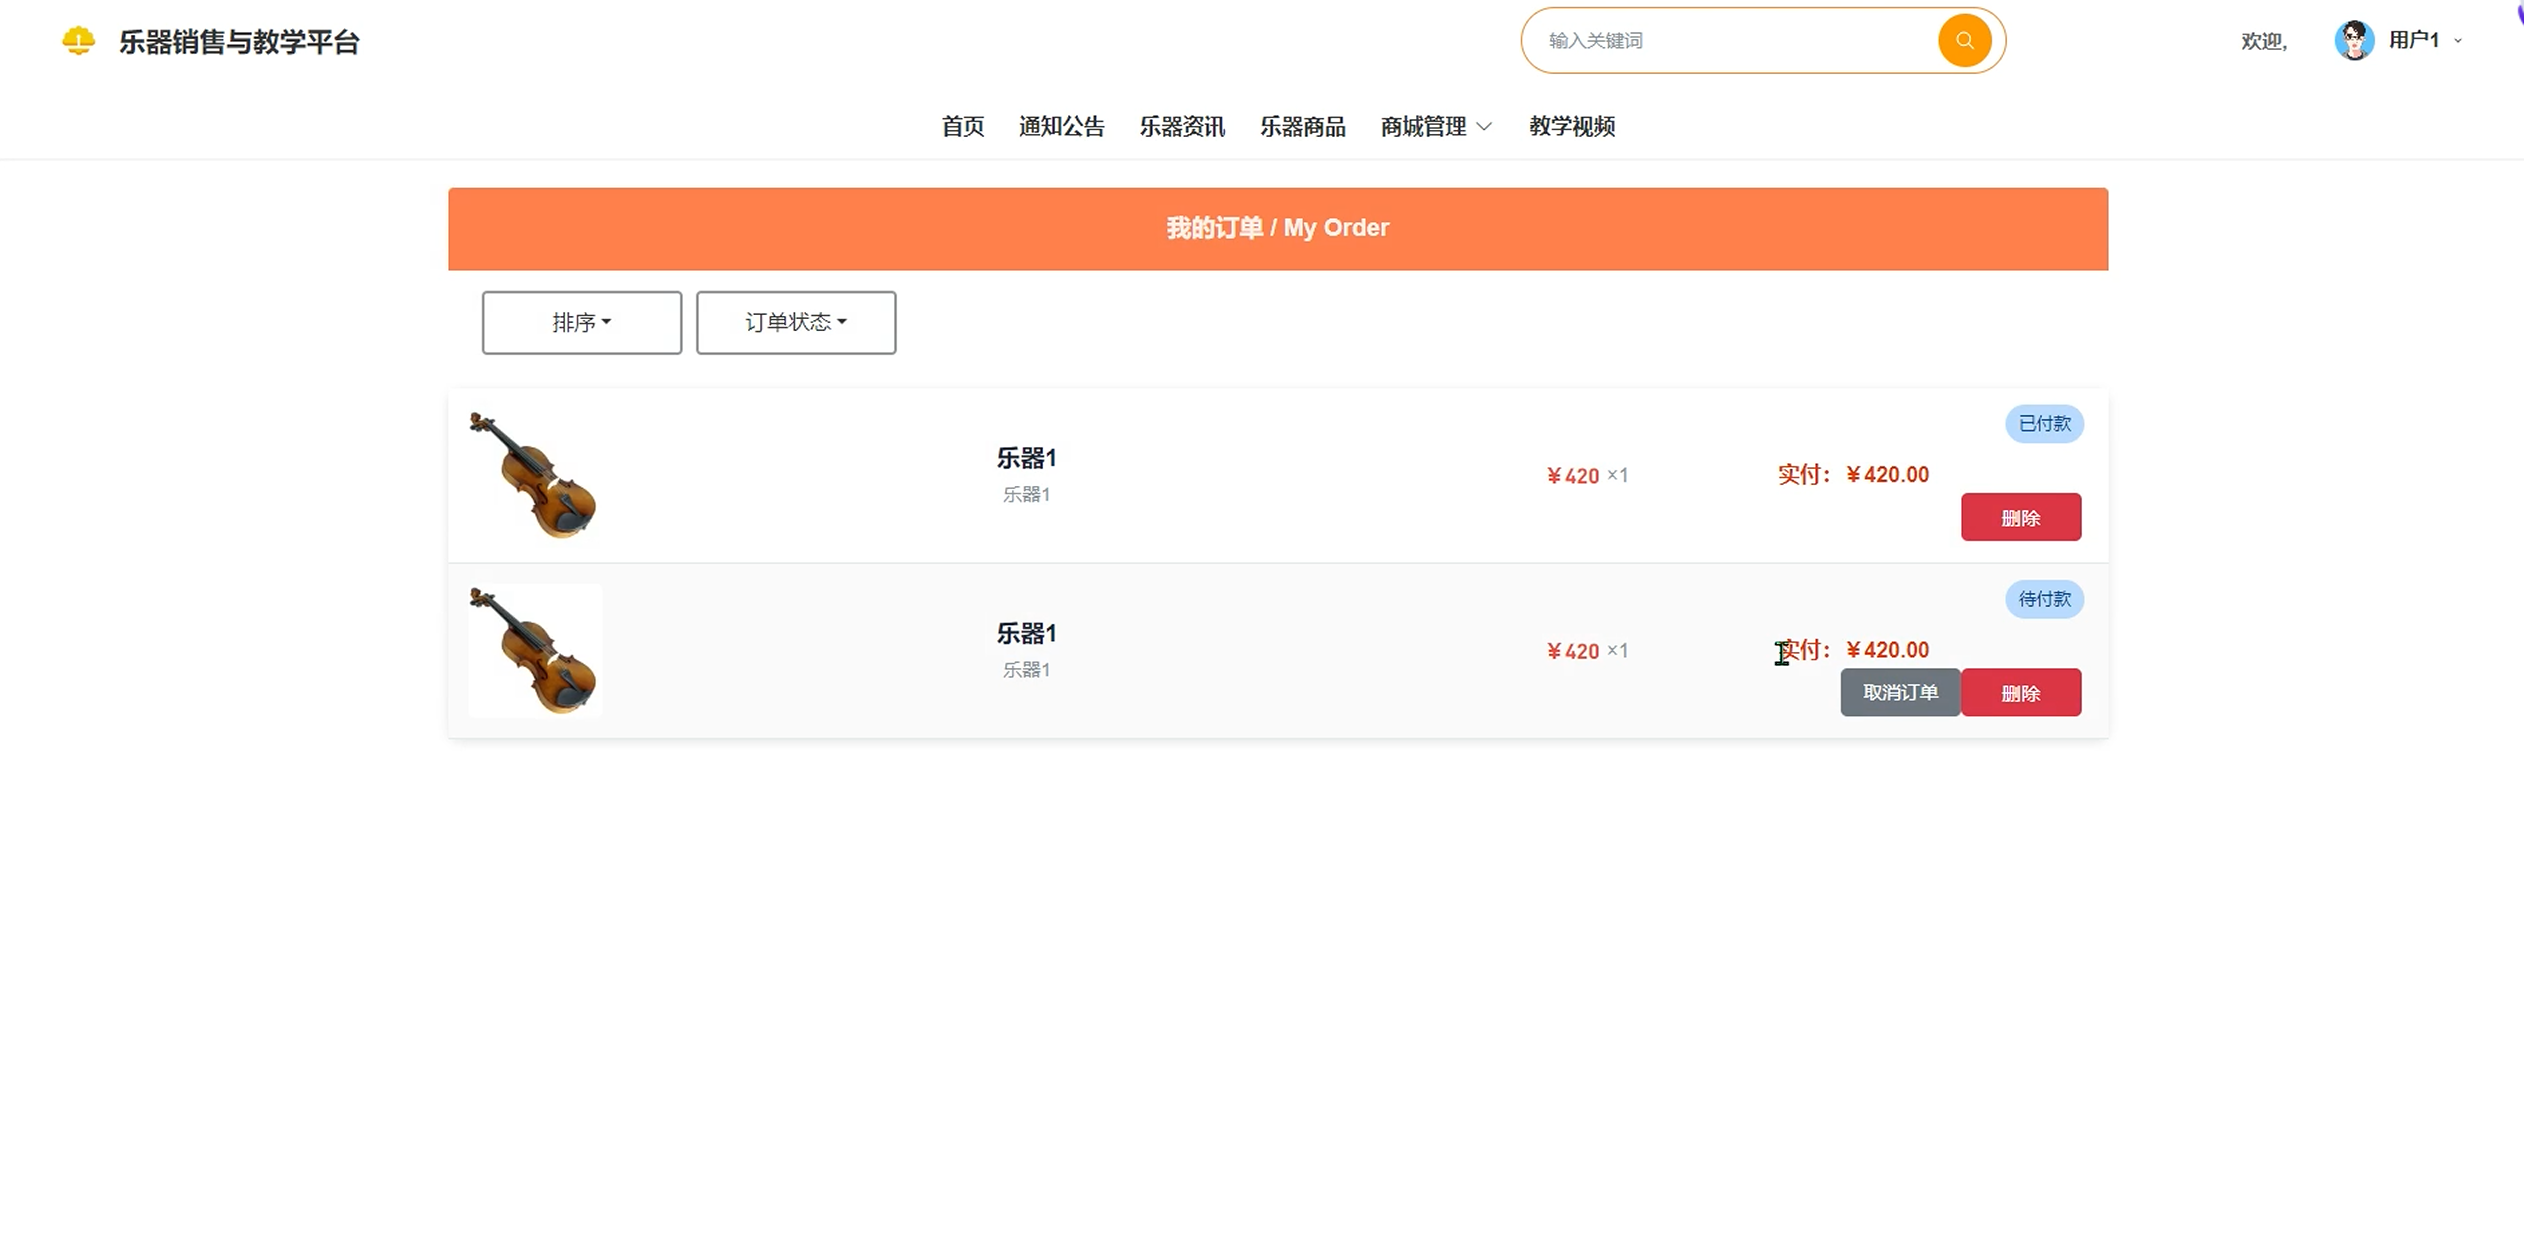The image size is (2524, 1233).
Task: Open the 乐器资讯 menu item
Action: pos(1181,127)
